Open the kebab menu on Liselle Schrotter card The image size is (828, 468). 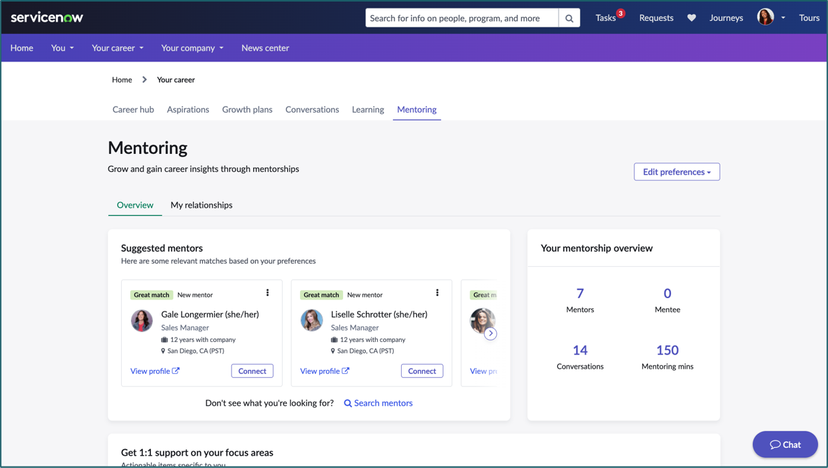click(437, 293)
